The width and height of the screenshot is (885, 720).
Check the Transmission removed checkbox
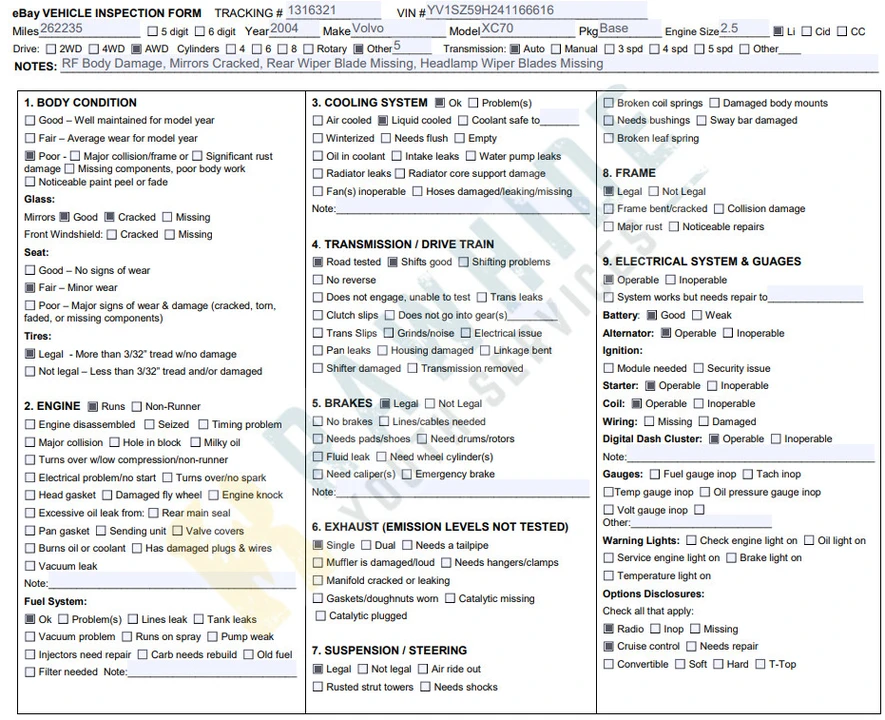point(413,368)
